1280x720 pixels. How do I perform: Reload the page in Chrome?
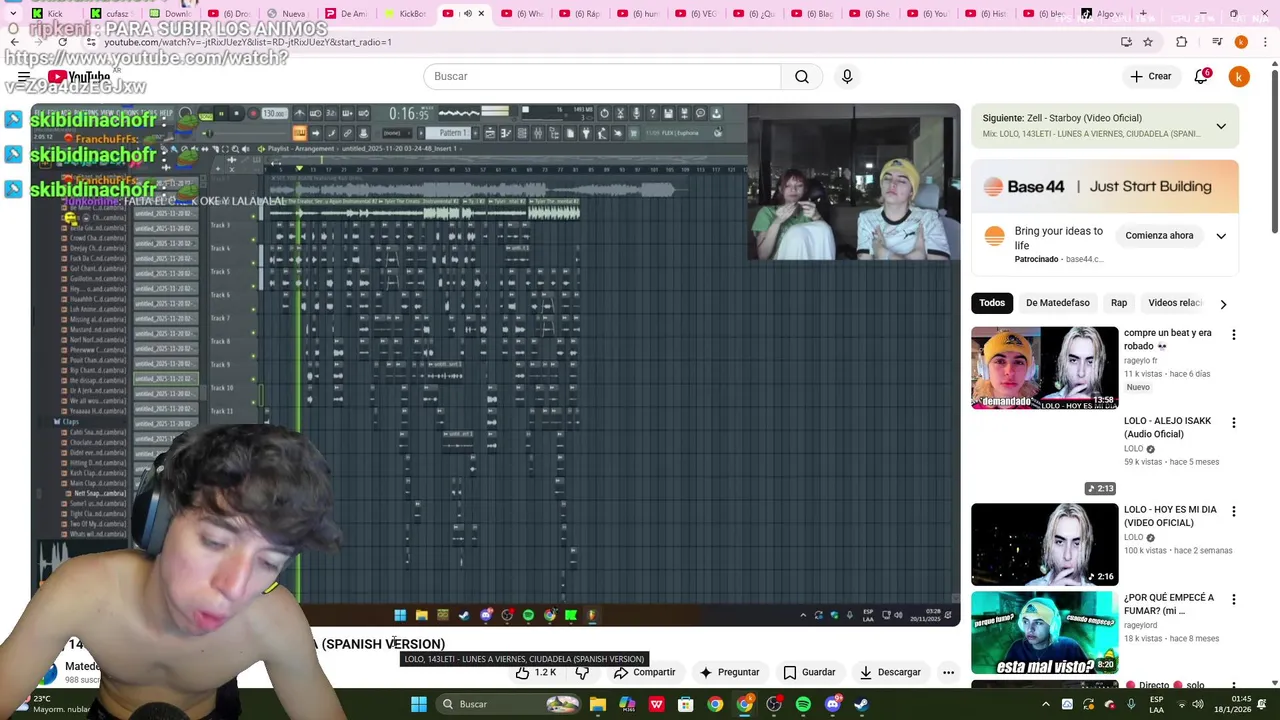pos(62,42)
